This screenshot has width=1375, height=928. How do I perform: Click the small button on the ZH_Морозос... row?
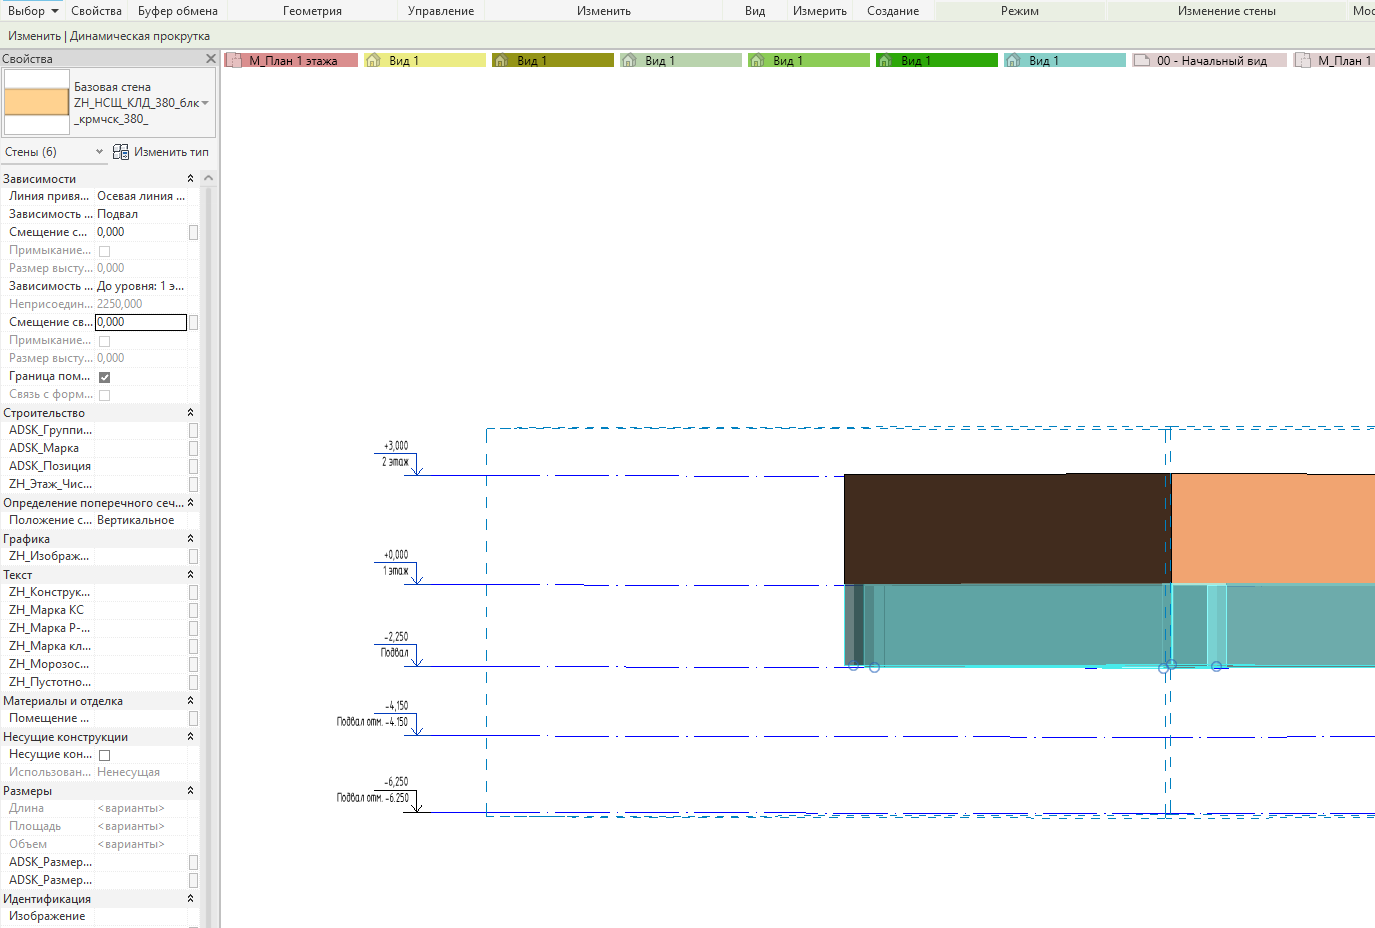[x=193, y=664]
